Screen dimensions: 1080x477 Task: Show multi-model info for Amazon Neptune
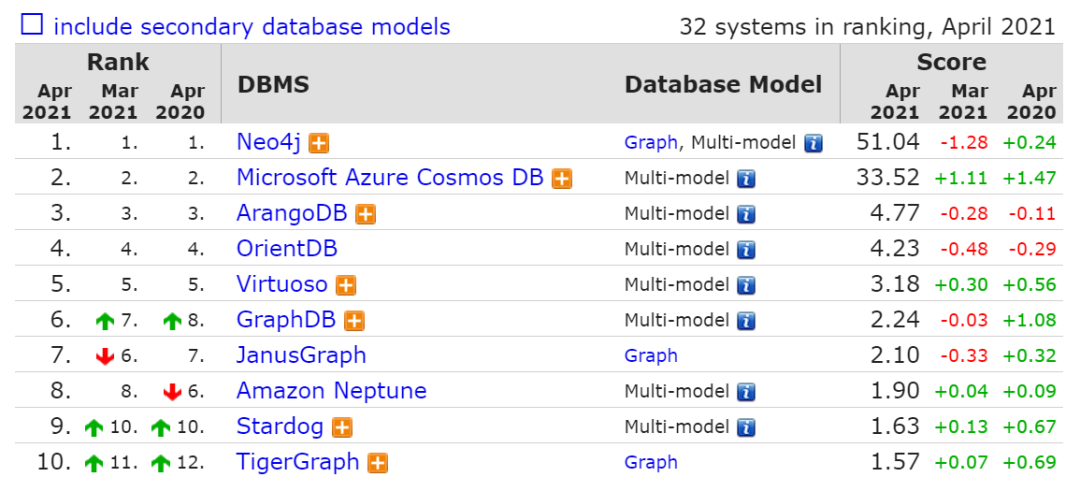(x=746, y=392)
